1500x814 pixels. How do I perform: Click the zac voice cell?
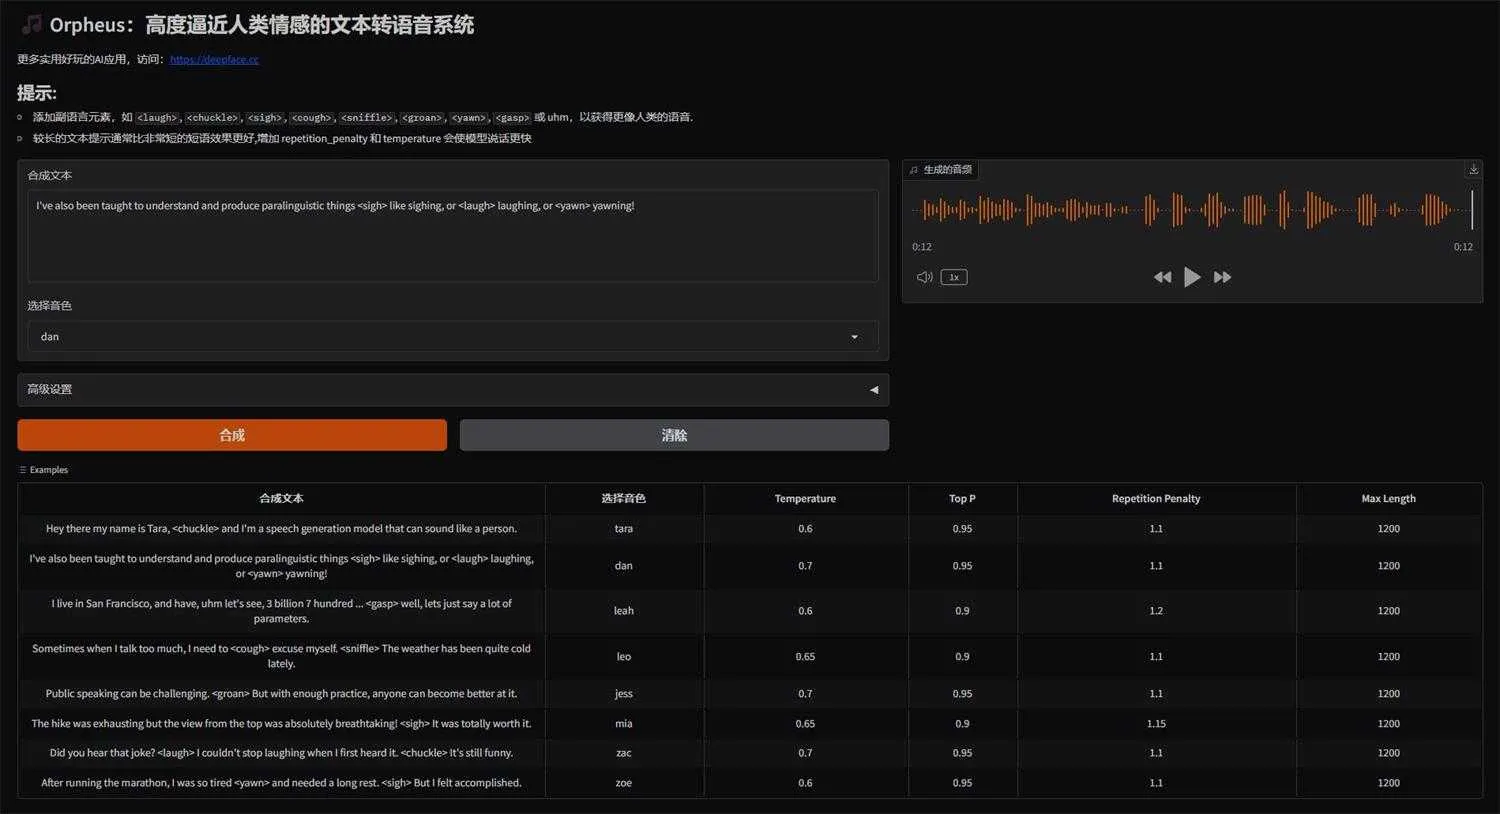624,753
